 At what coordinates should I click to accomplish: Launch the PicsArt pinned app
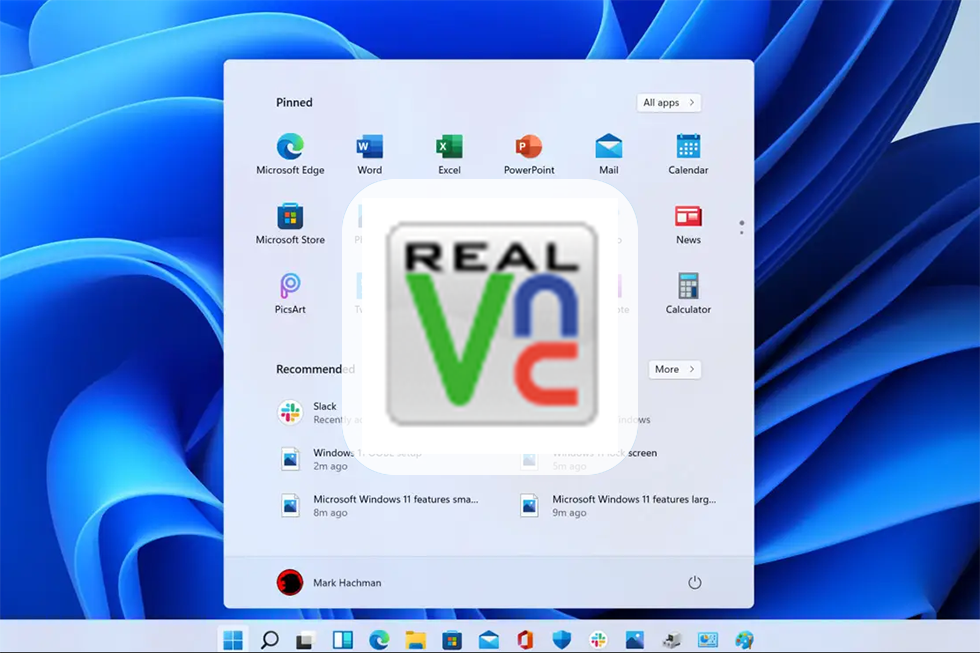290,293
